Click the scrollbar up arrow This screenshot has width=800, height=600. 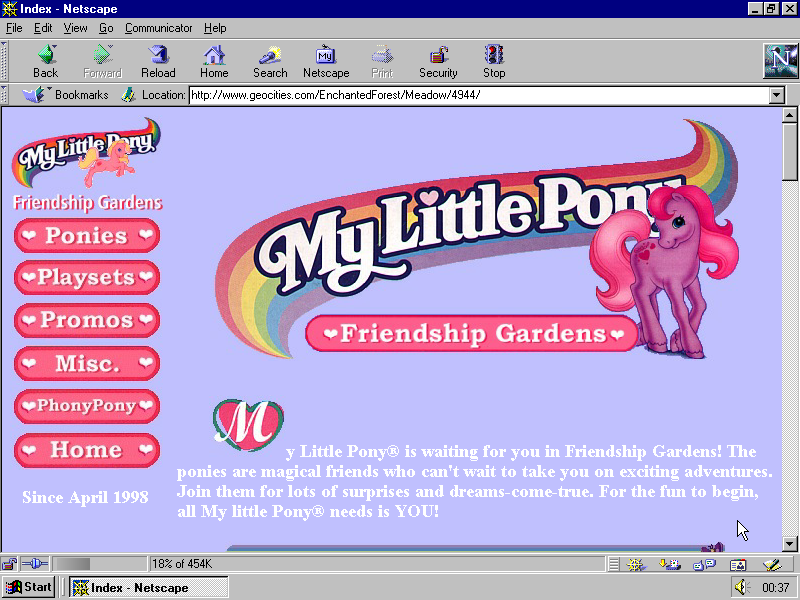click(x=789, y=115)
